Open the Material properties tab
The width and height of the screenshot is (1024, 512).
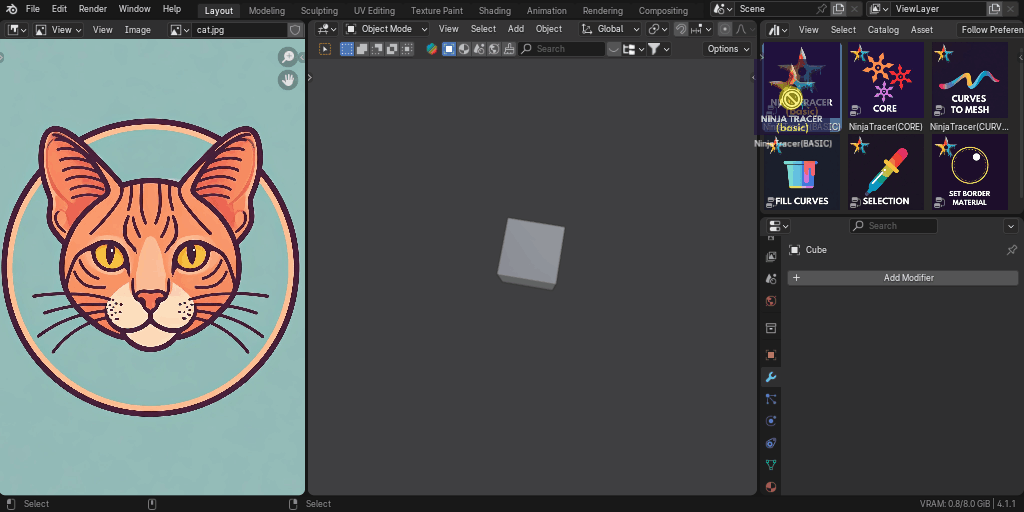(771, 487)
